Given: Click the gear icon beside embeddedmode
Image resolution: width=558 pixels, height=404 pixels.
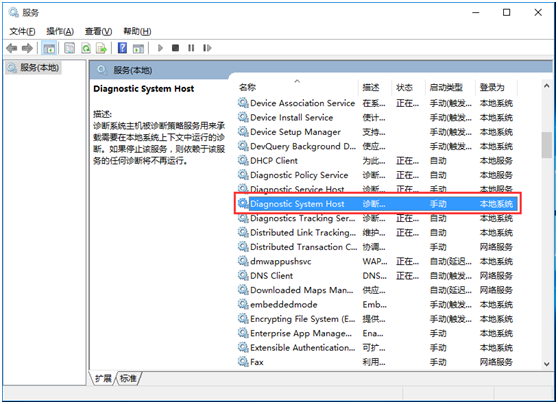Looking at the screenshot, I should [243, 304].
